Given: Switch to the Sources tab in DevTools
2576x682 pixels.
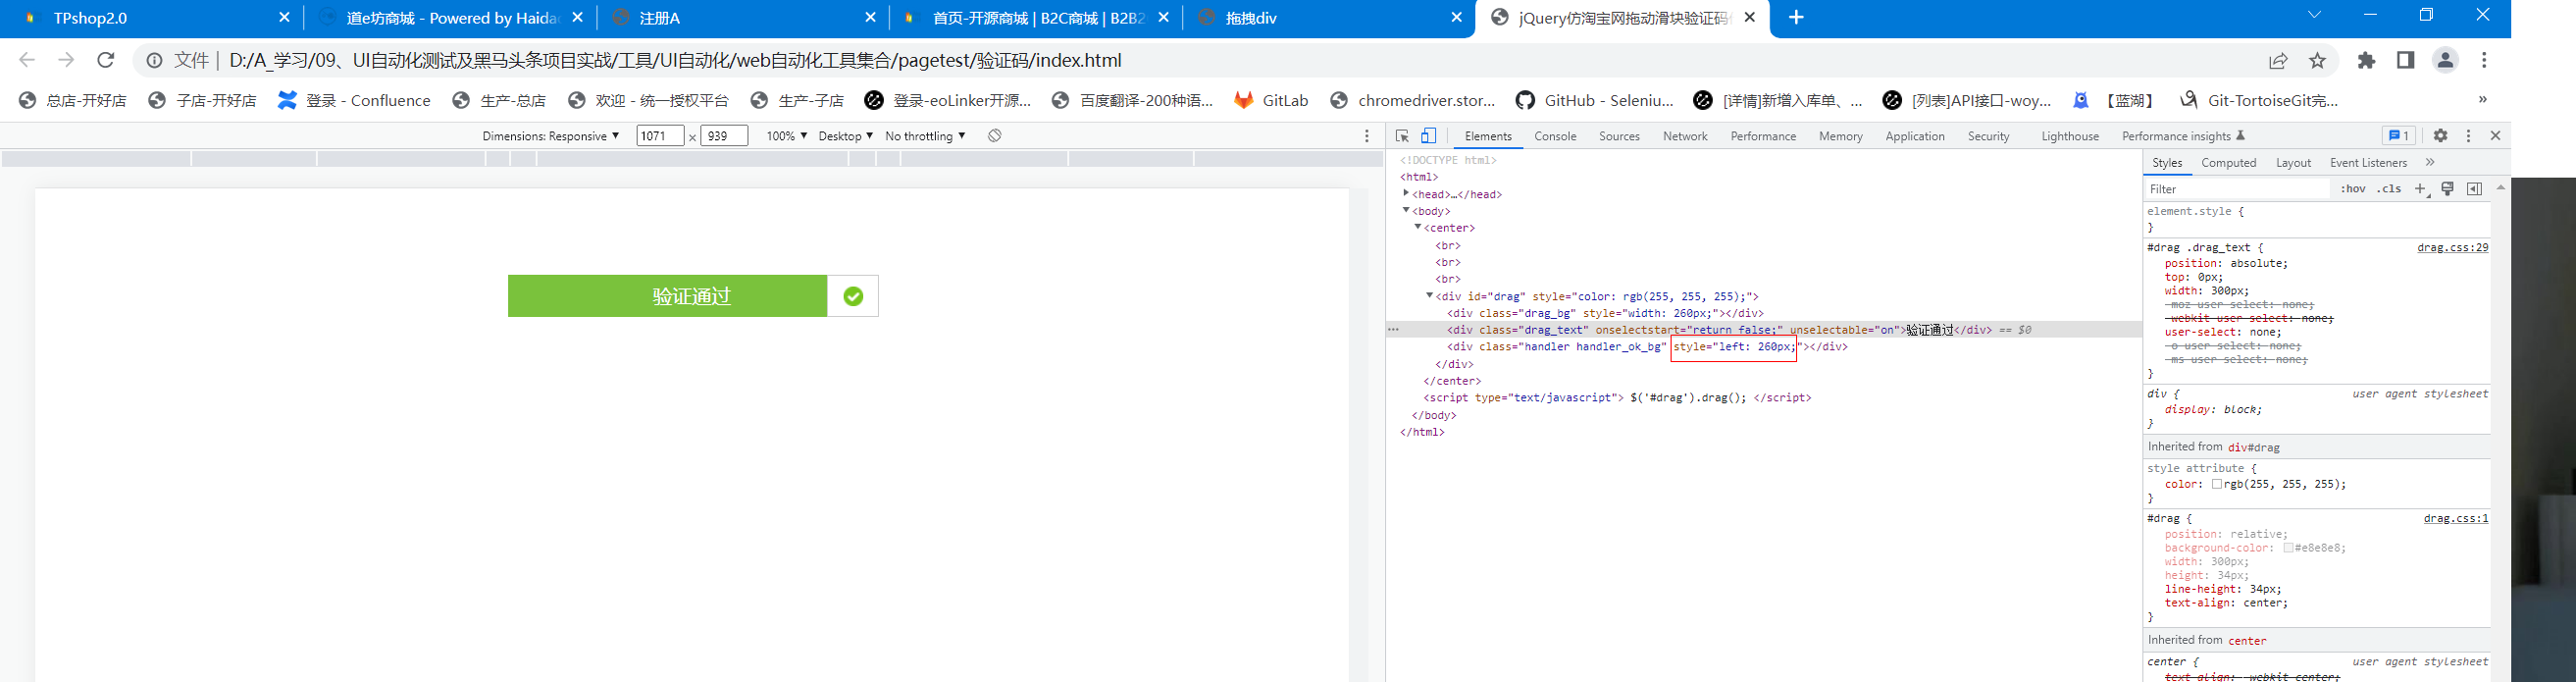Looking at the screenshot, I should pos(1619,136).
